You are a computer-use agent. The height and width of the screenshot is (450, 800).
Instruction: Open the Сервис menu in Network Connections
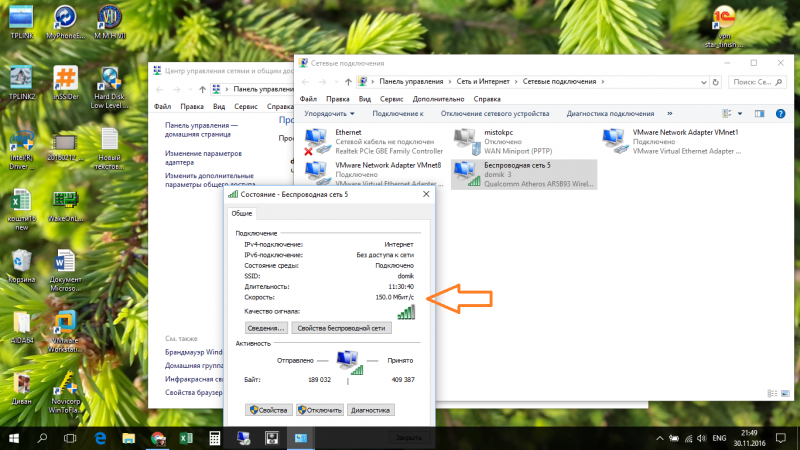tap(392, 99)
